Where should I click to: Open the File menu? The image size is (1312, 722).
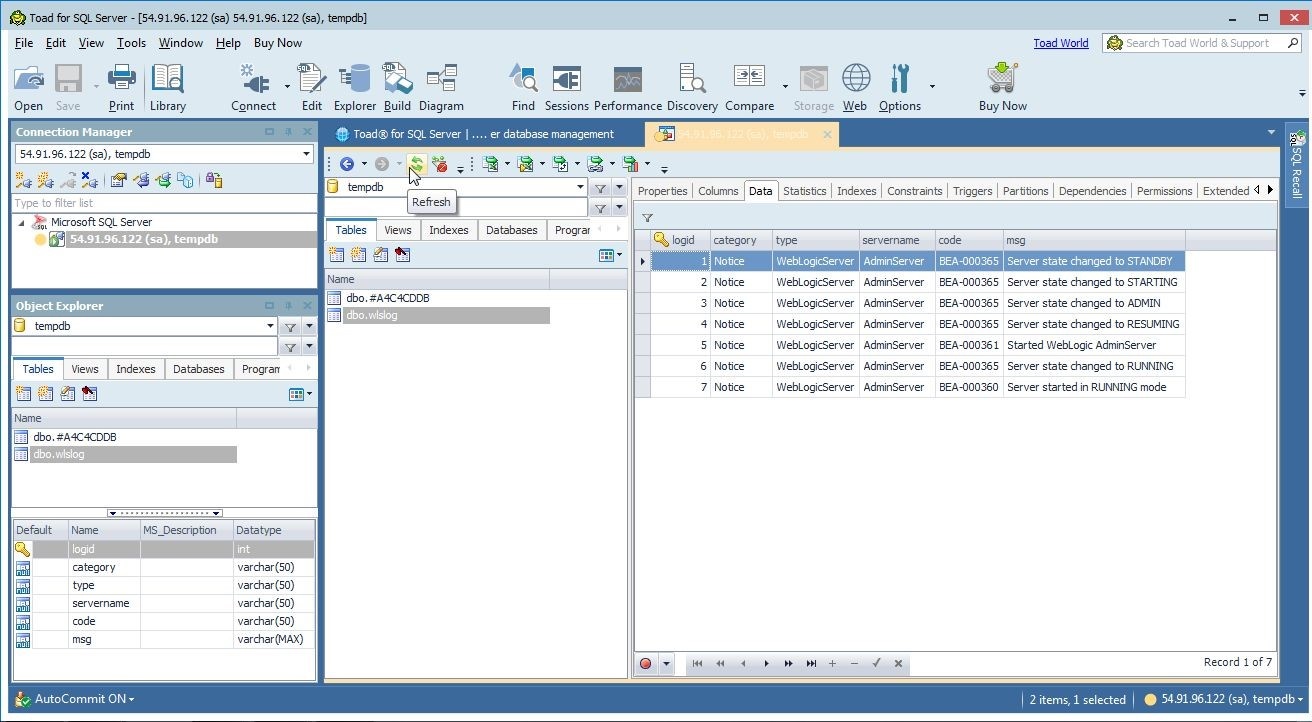[24, 43]
